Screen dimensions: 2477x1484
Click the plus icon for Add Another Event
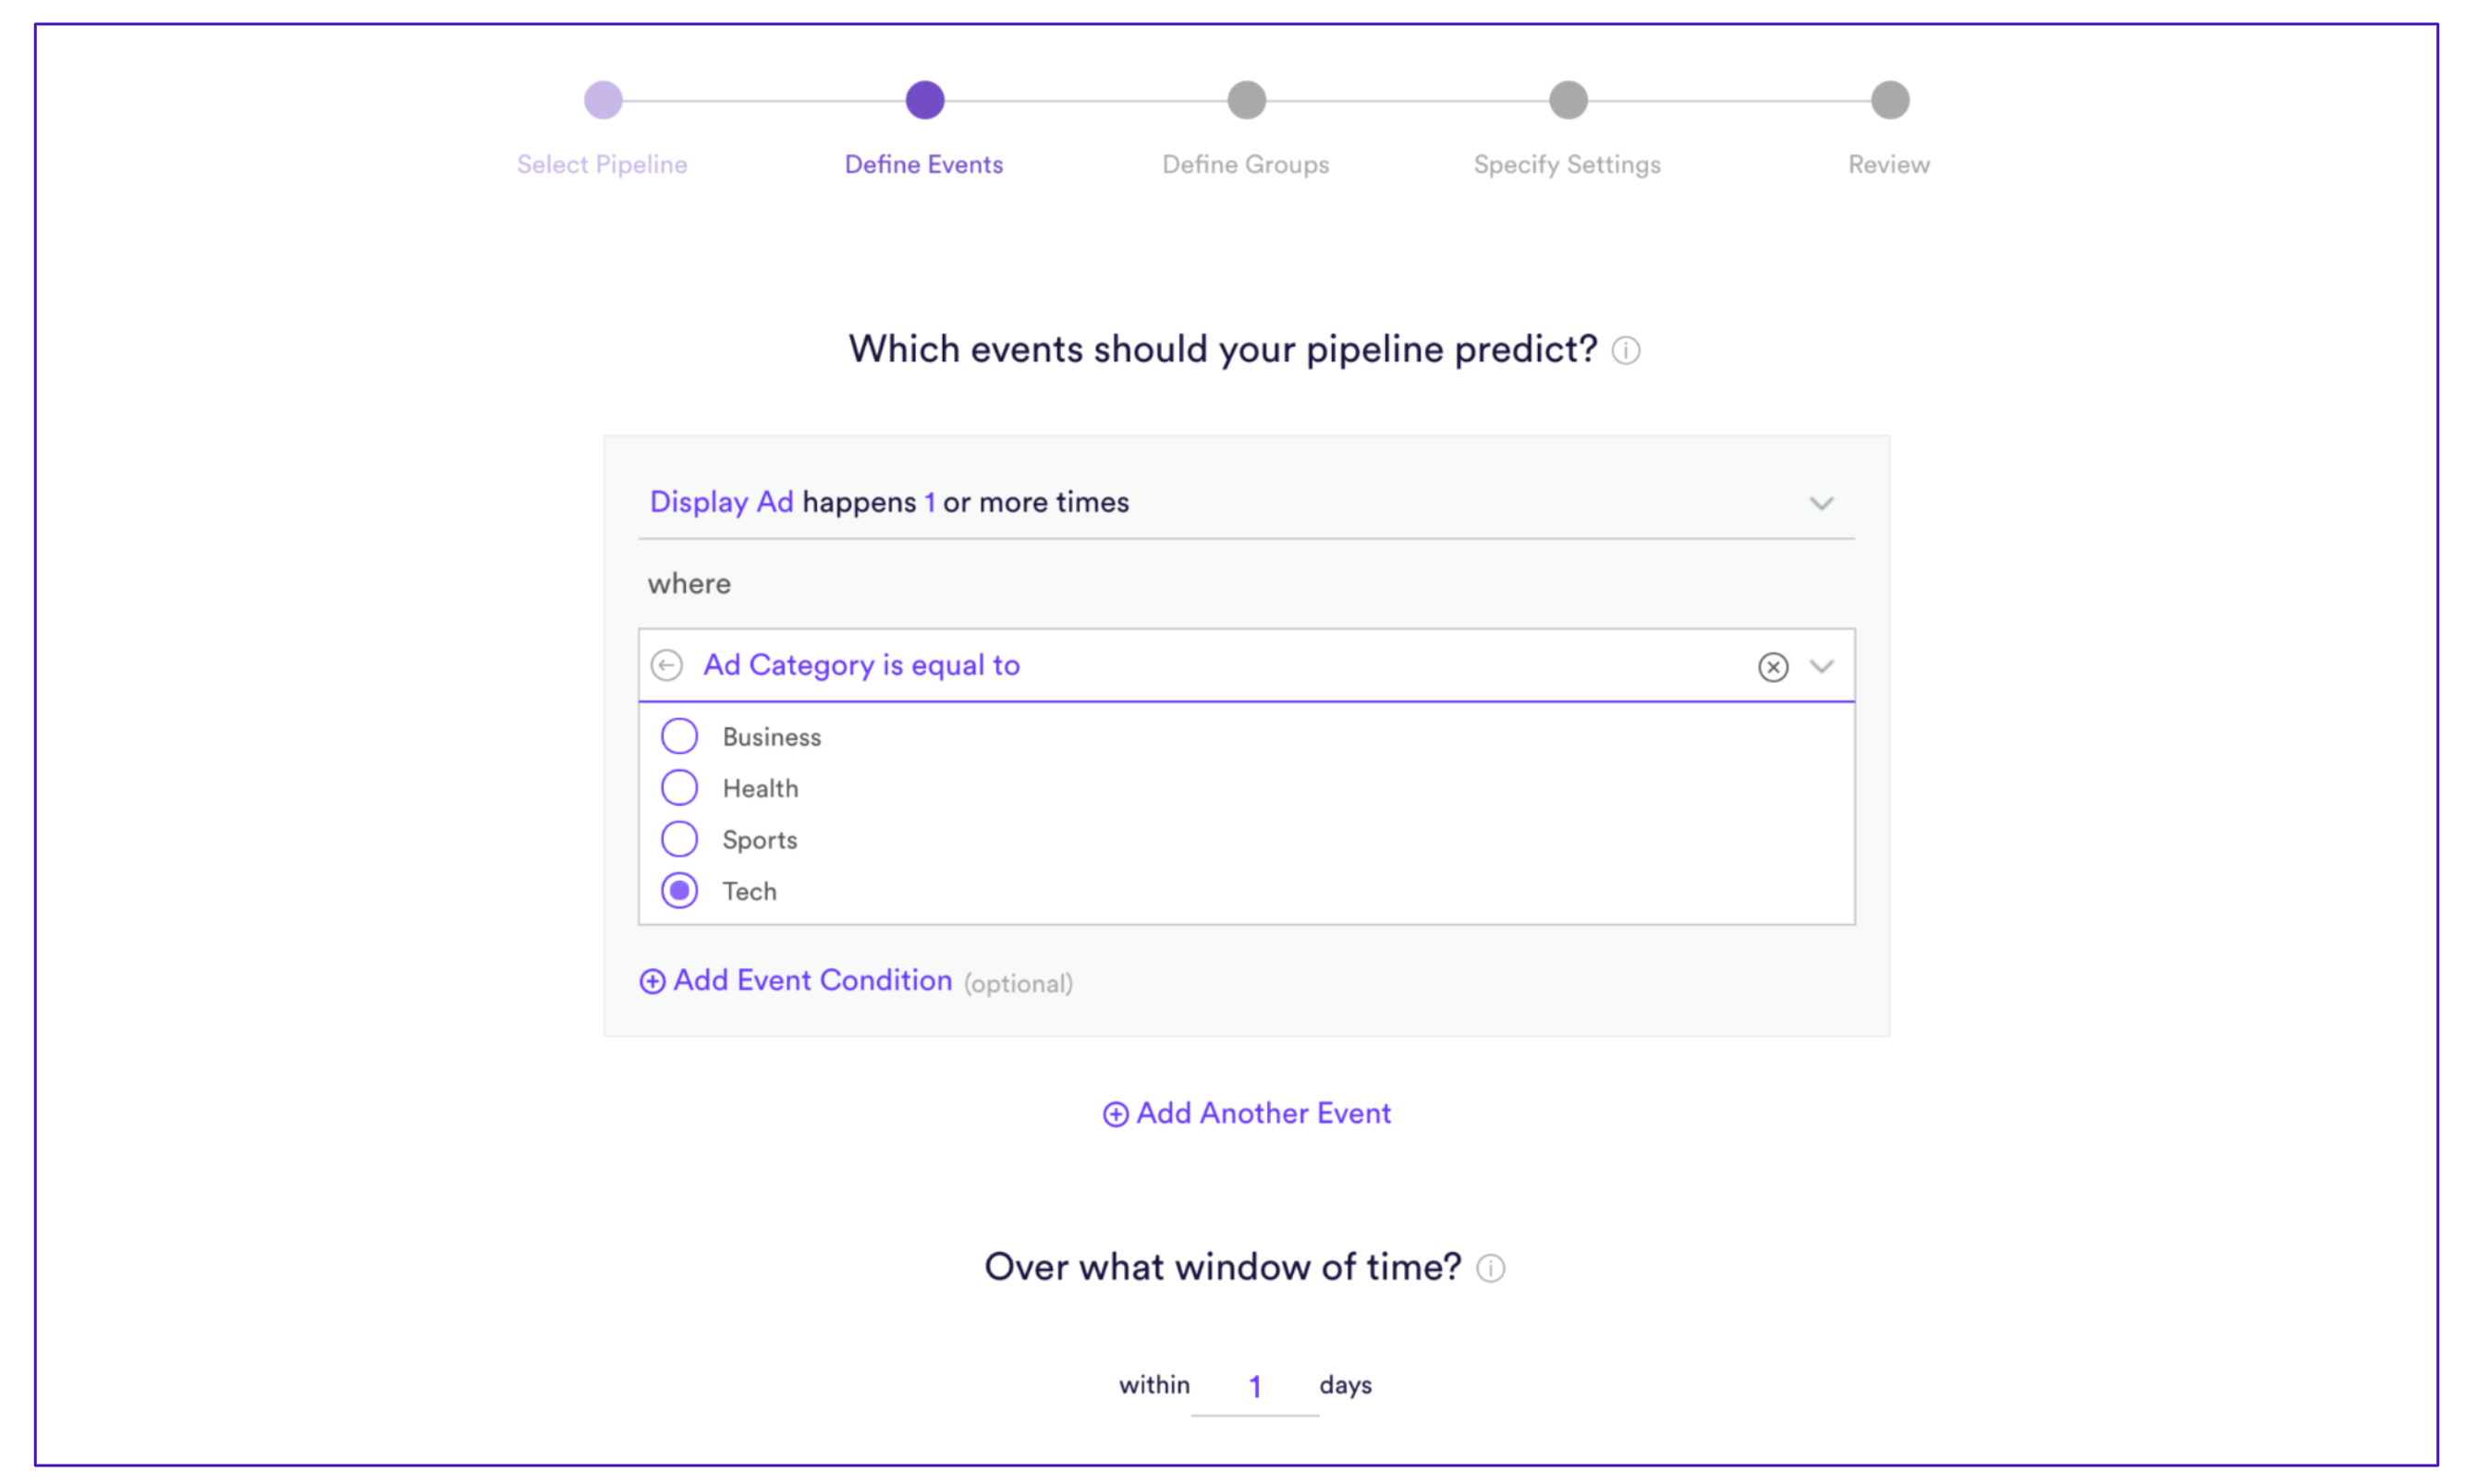click(x=1115, y=1115)
